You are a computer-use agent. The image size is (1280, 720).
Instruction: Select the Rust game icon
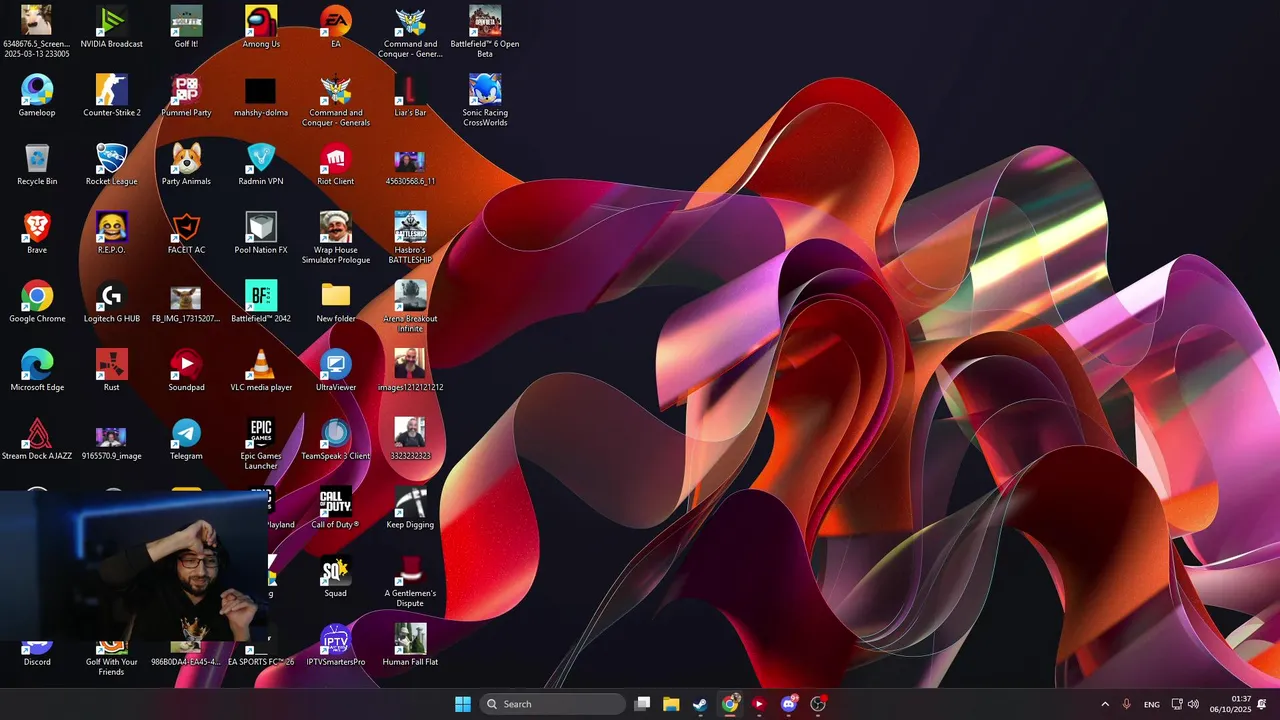coord(111,371)
